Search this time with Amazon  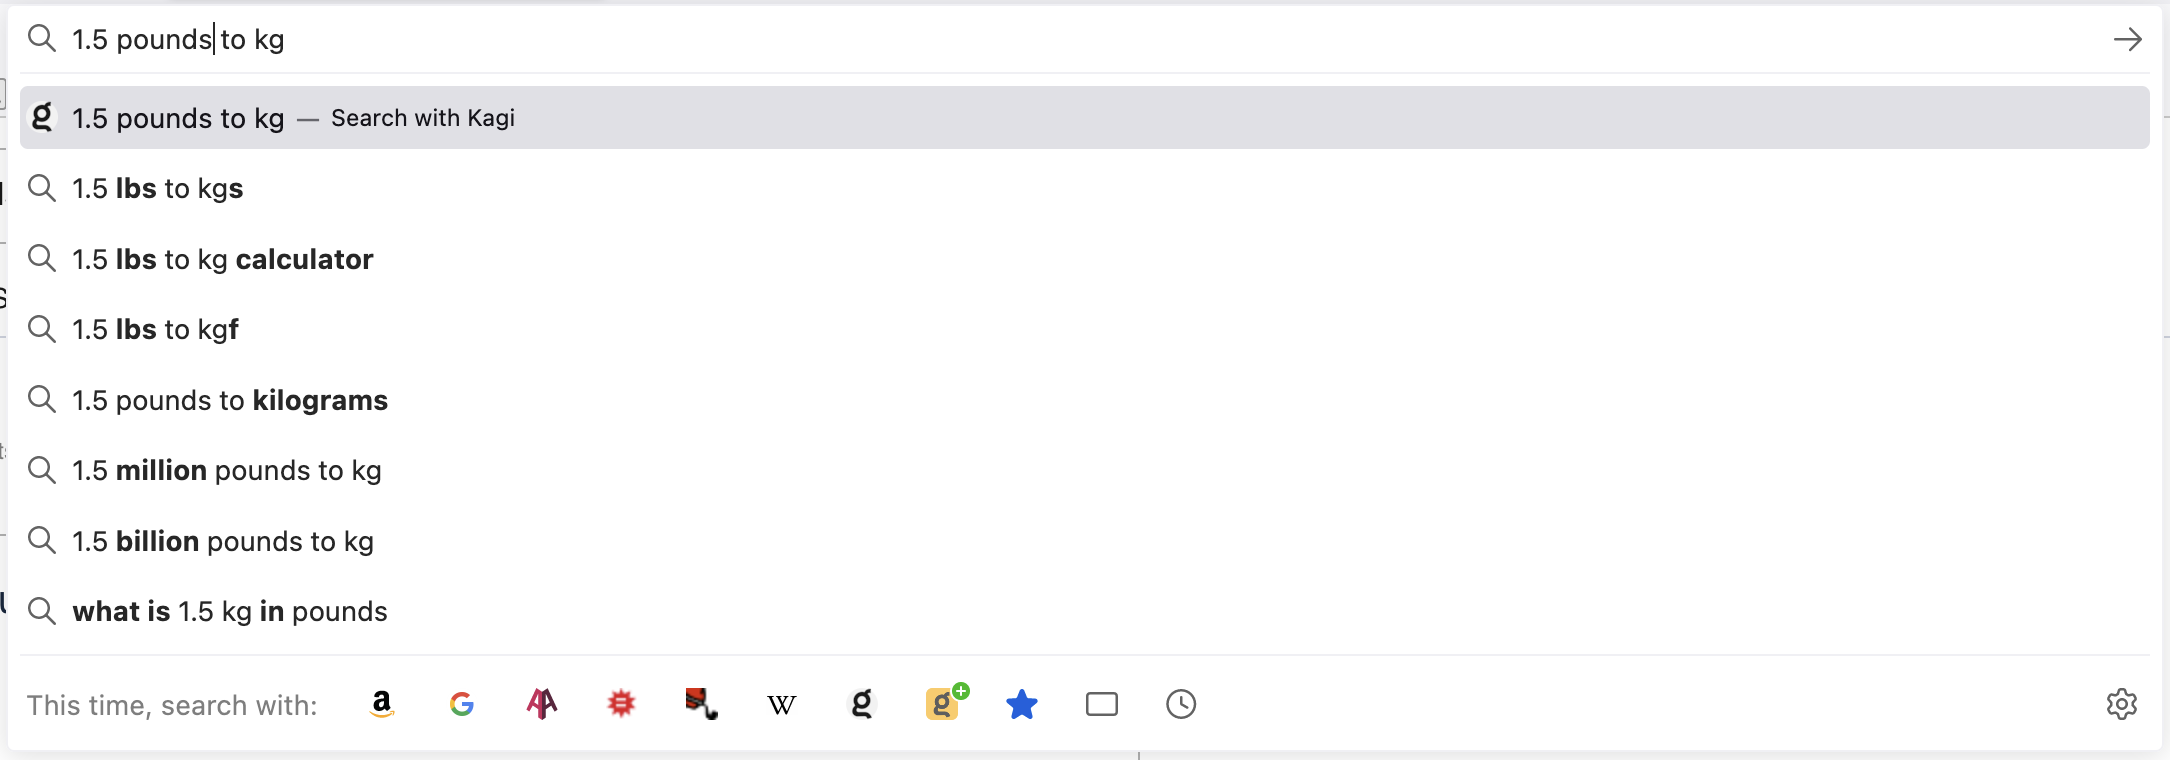point(381,704)
